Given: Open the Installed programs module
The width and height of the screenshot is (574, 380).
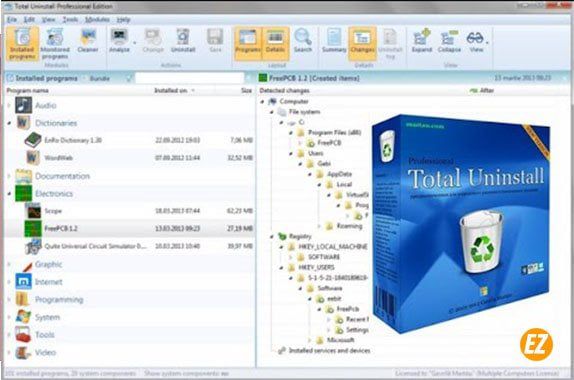Looking at the screenshot, I should (22, 44).
